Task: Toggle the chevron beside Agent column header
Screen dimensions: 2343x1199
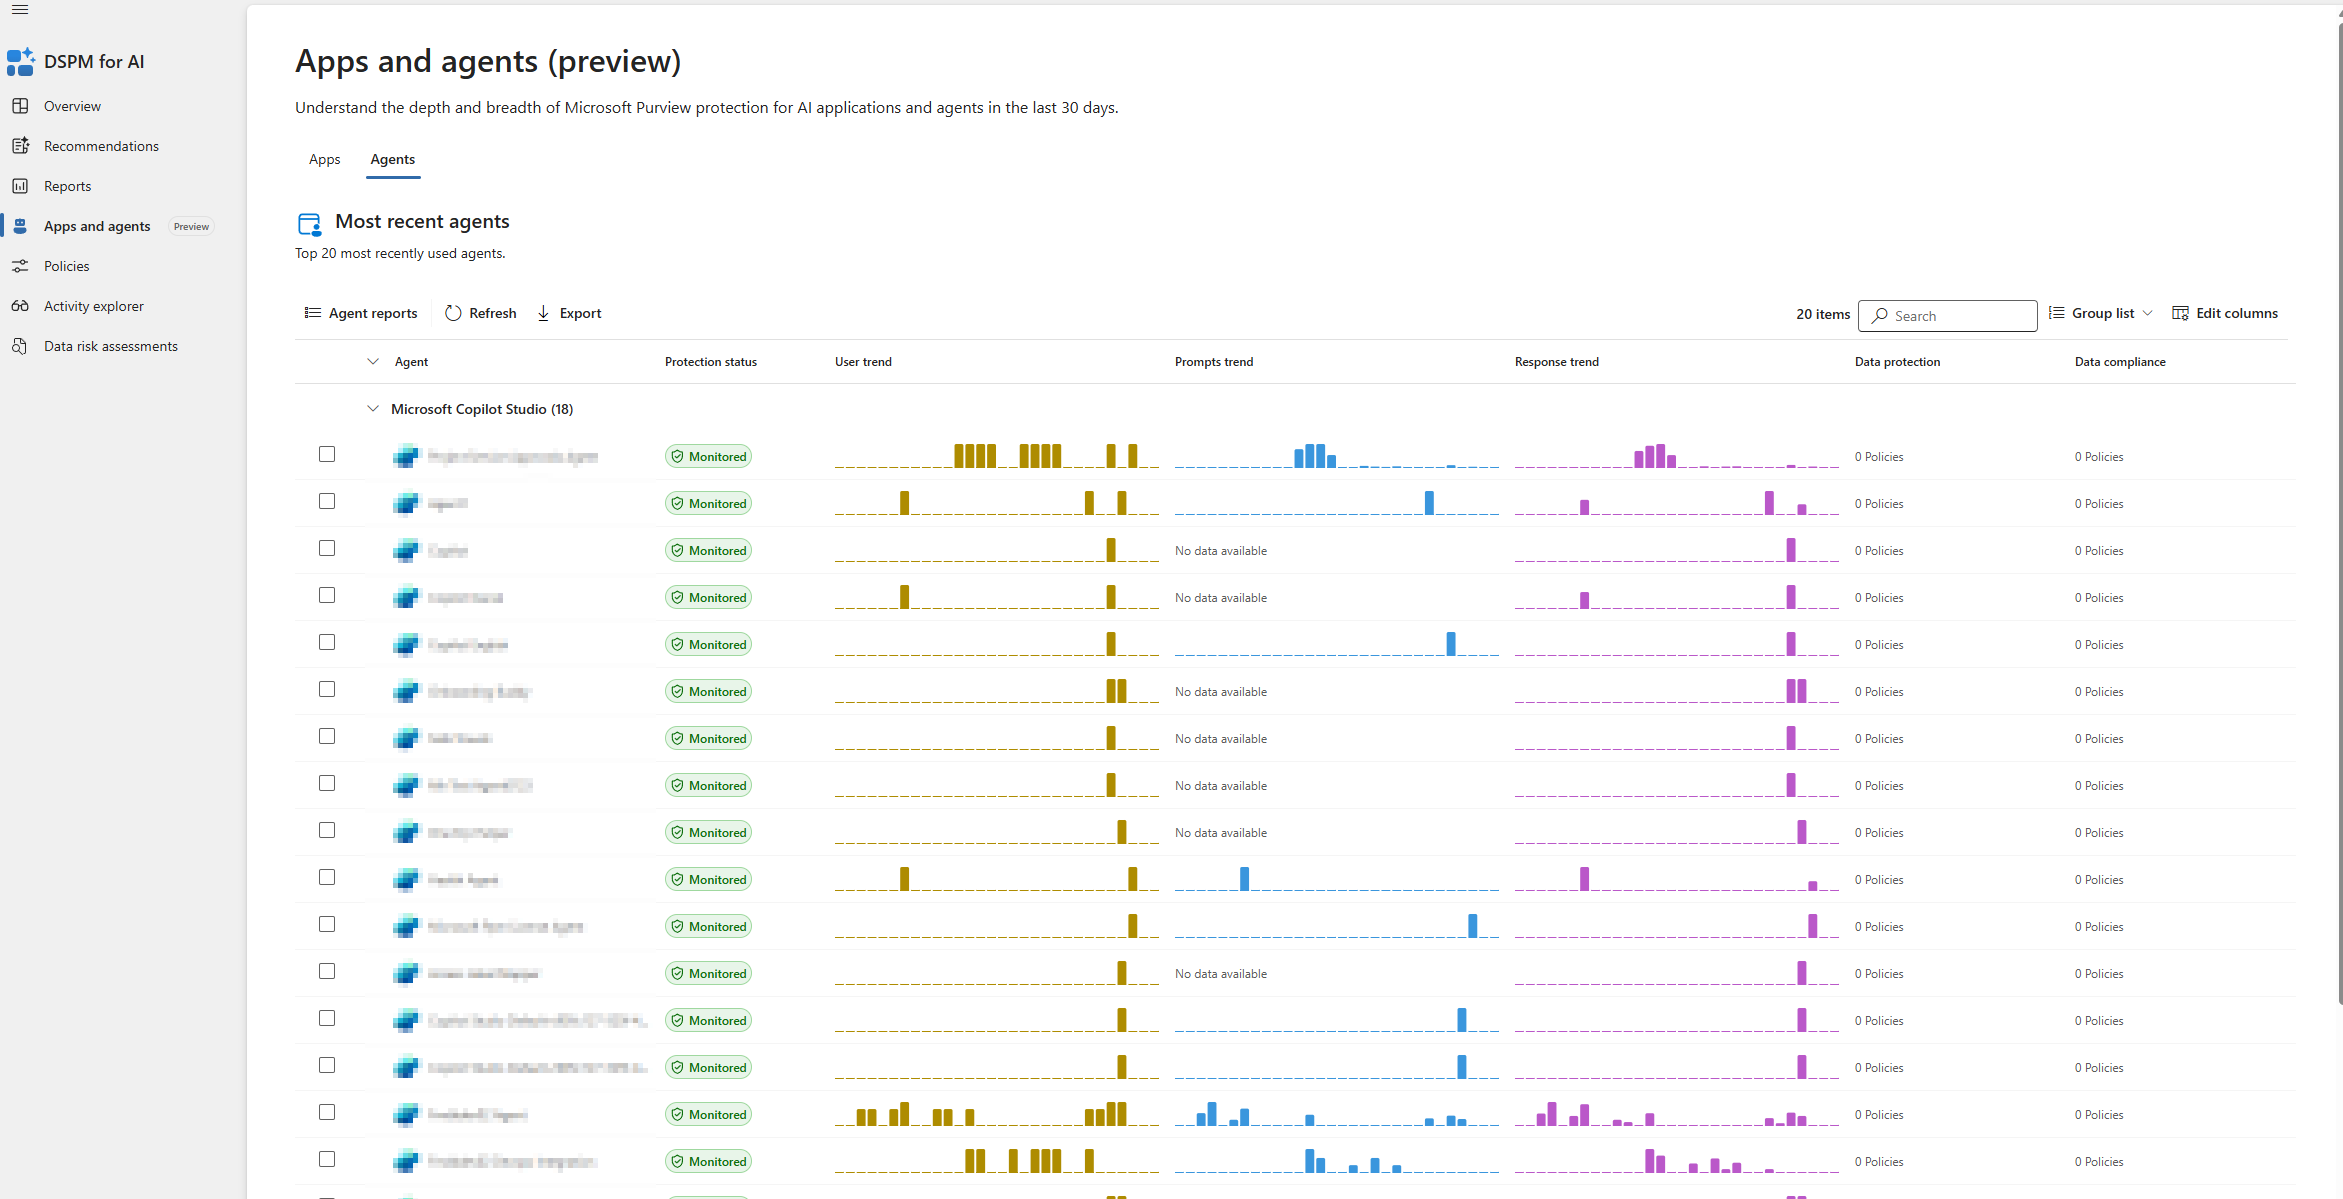Action: [373, 362]
